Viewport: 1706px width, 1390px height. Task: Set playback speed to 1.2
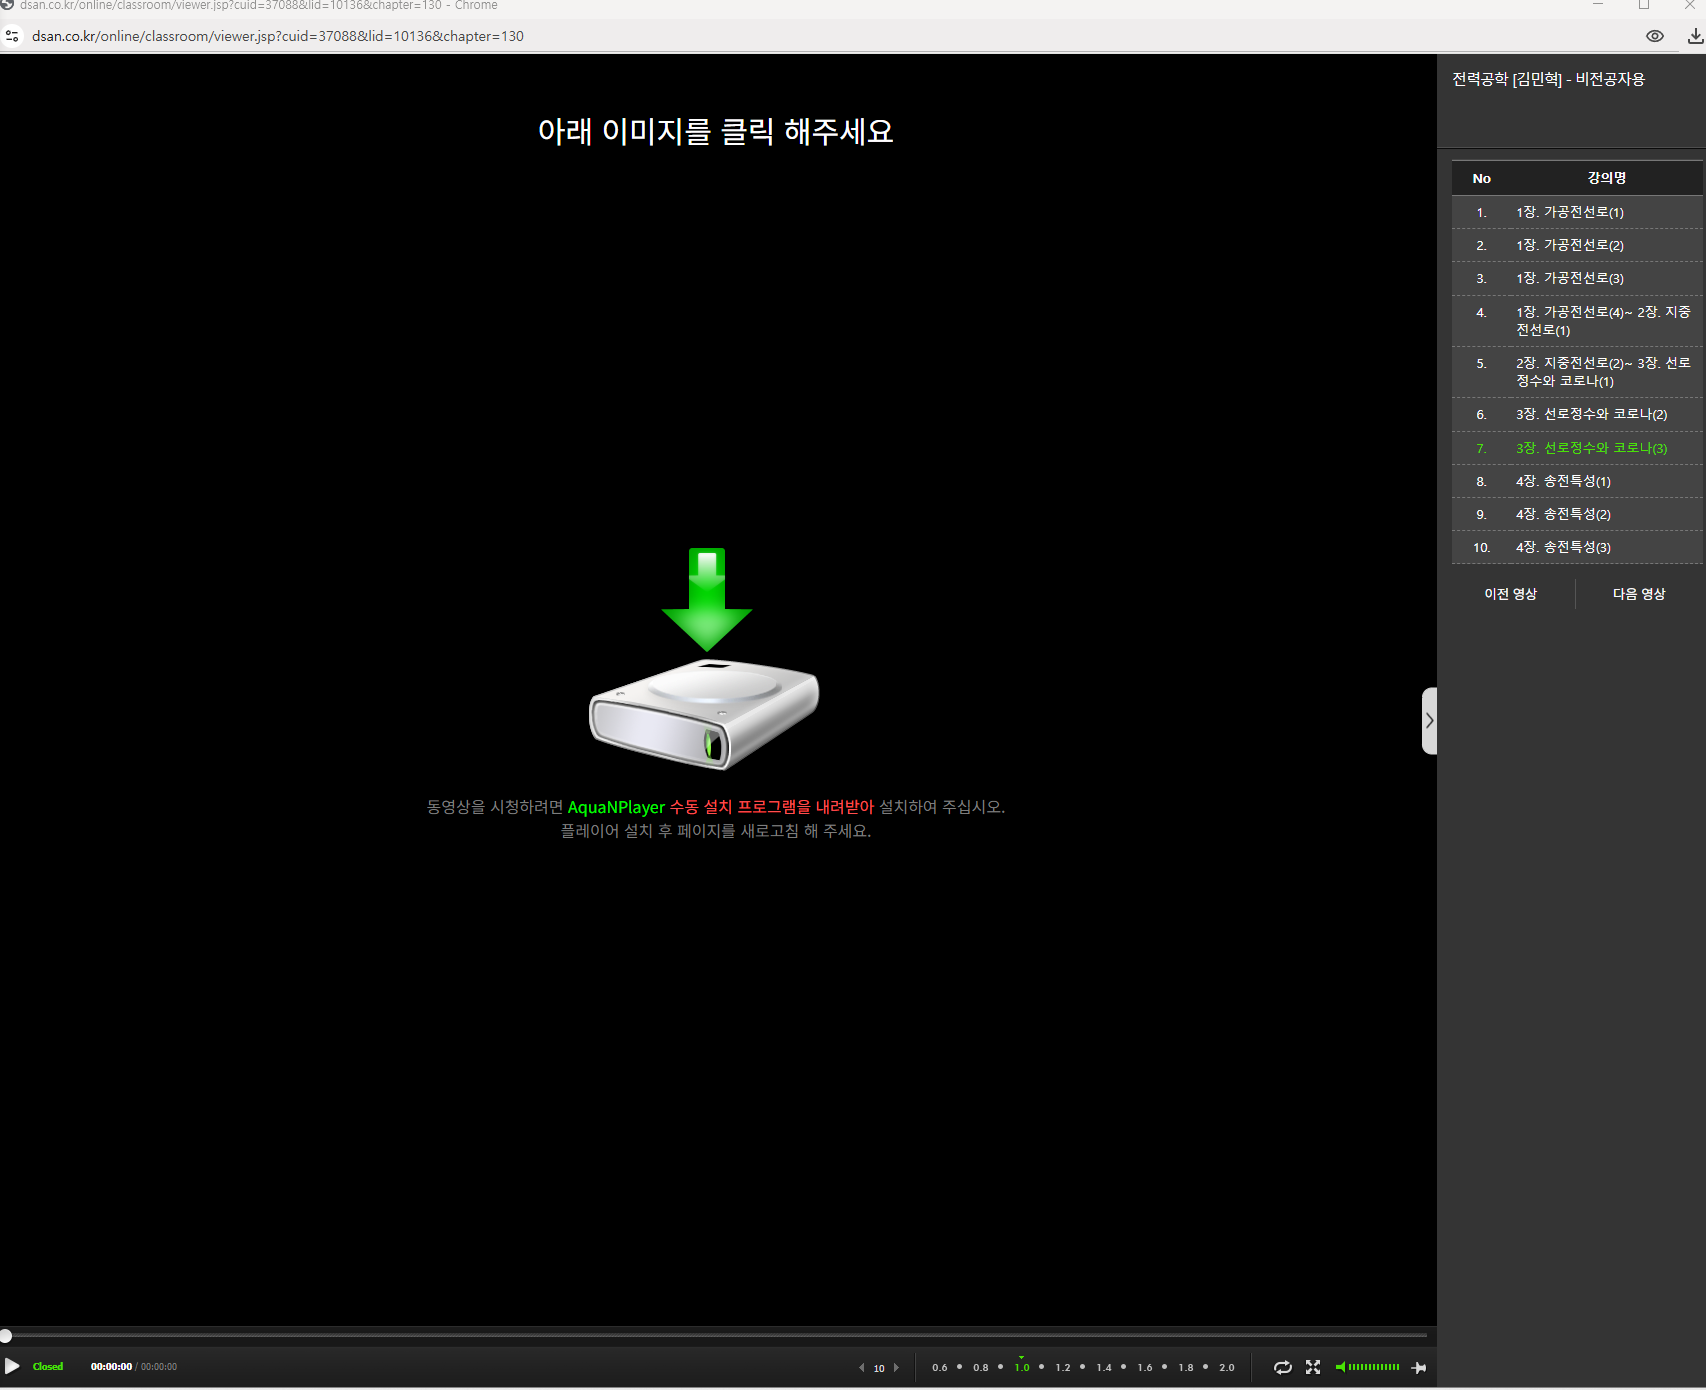coord(1062,1367)
